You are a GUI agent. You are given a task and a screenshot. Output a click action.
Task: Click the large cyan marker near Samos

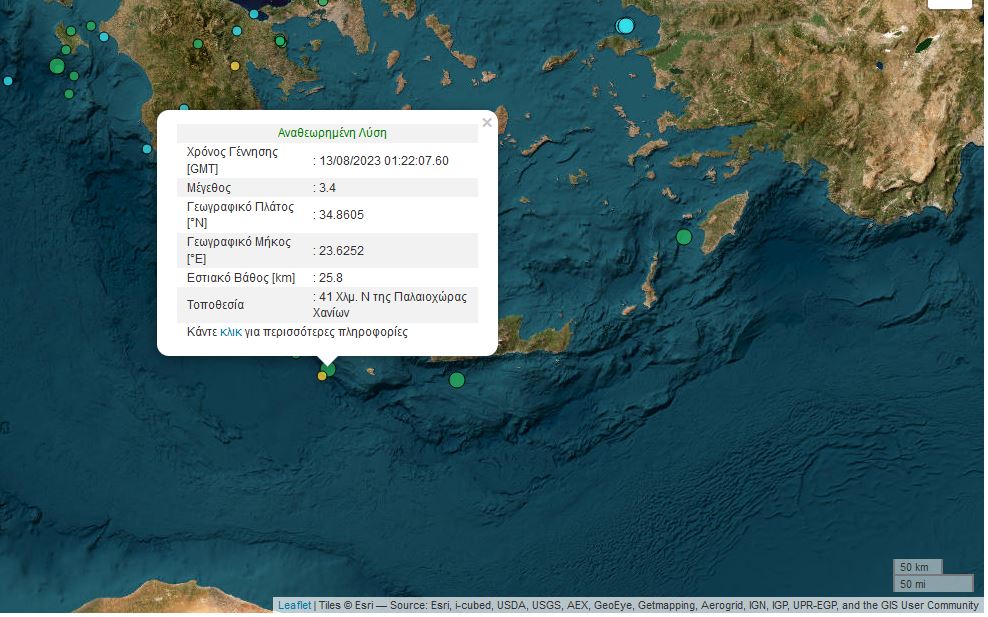click(x=626, y=25)
